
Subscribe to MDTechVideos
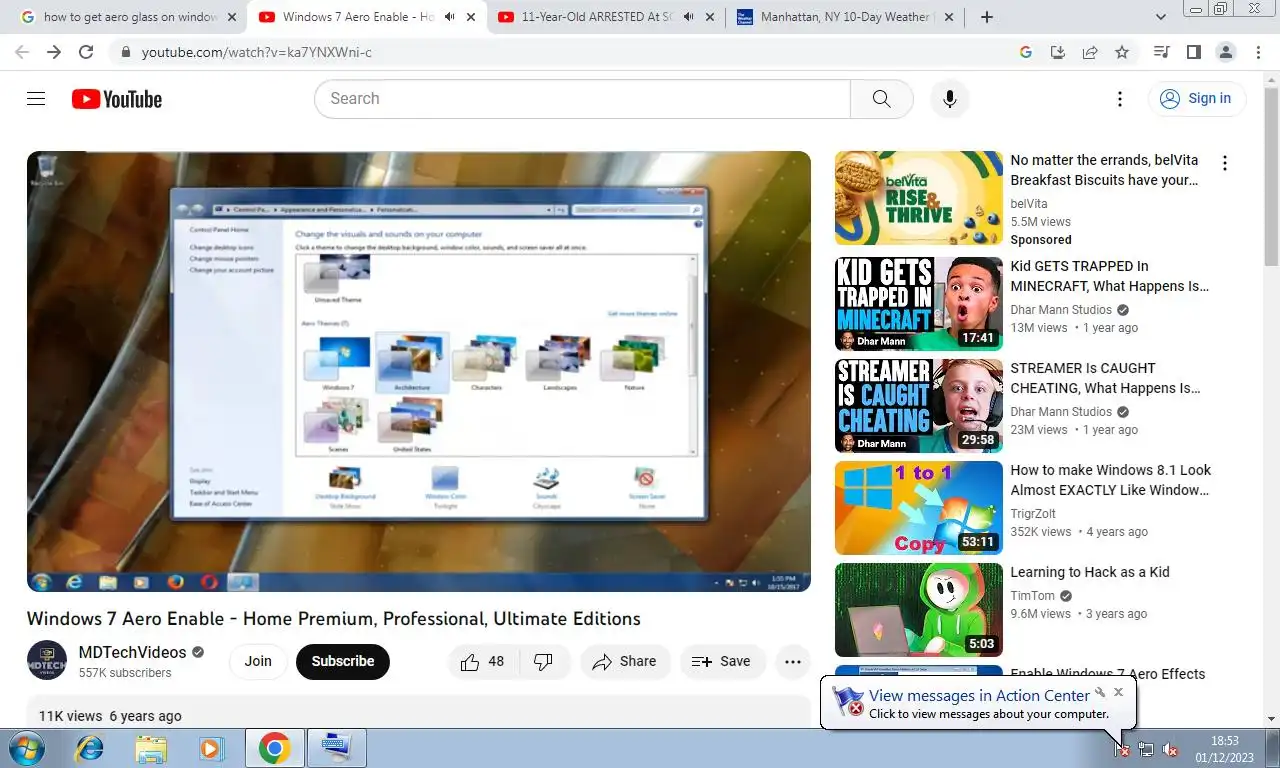pos(343,661)
